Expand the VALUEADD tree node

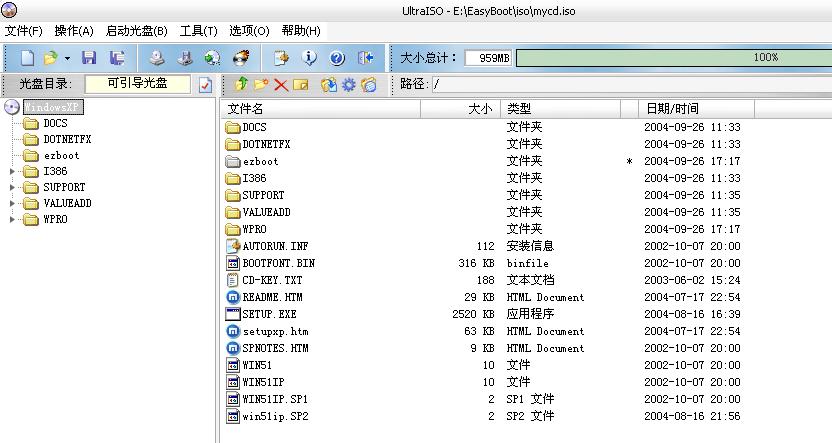12,203
